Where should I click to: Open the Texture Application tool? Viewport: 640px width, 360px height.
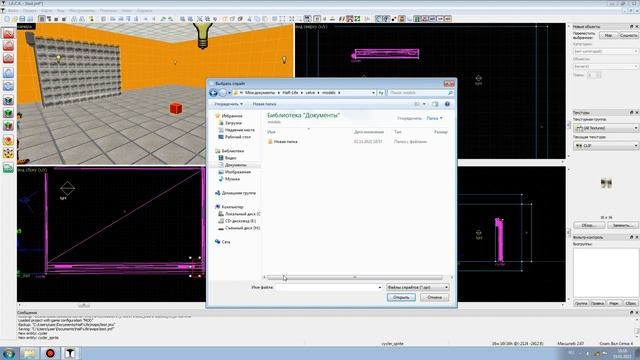click(8, 100)
